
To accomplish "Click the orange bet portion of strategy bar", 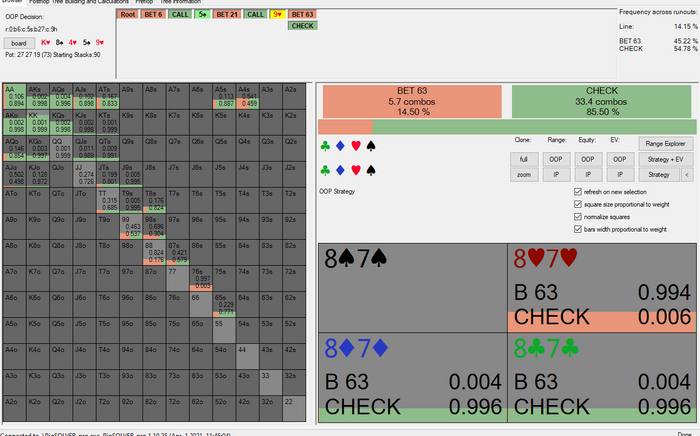I will (345, 127).
